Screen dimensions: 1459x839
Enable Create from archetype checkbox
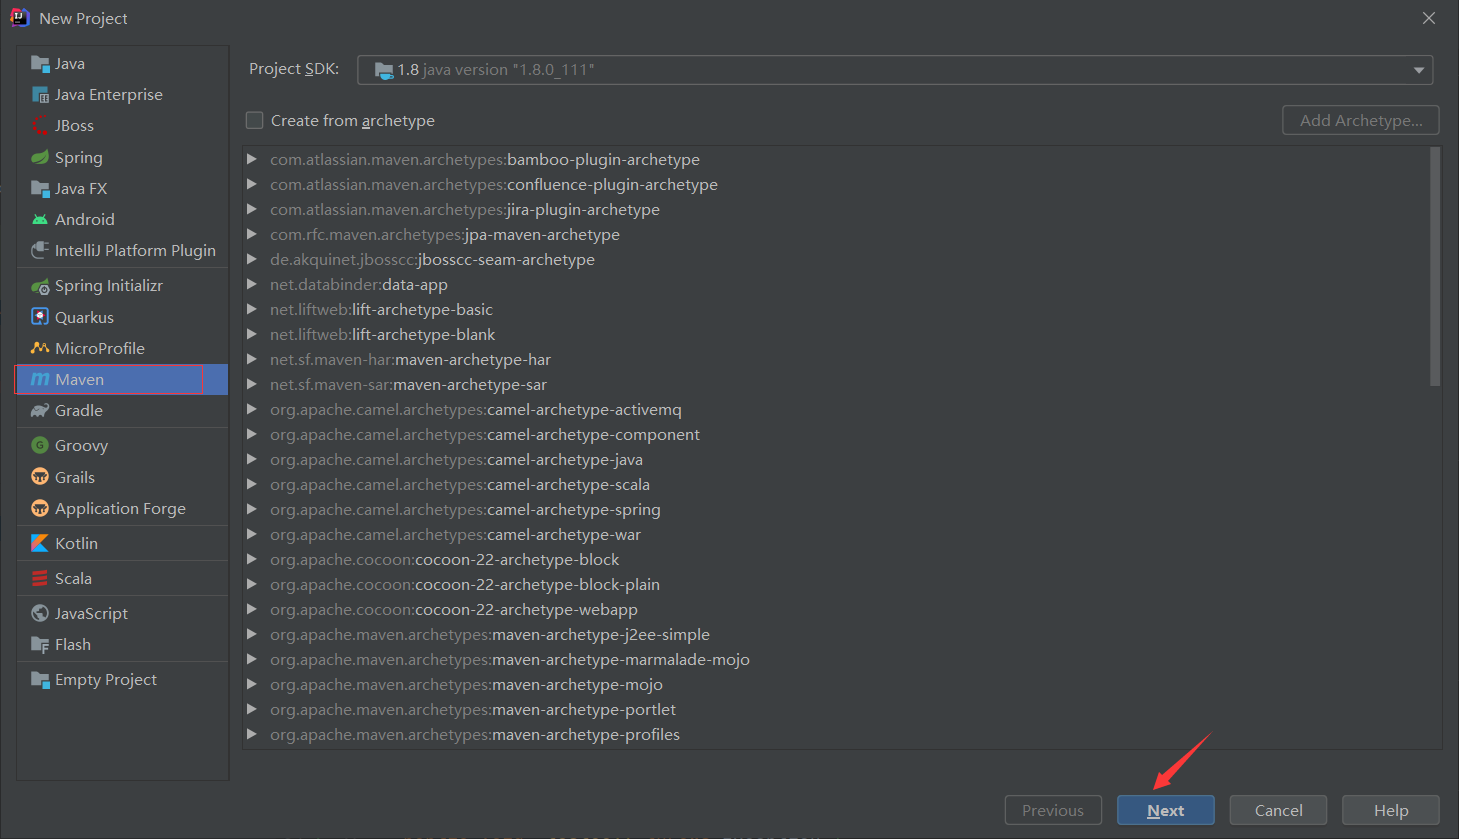(x=255, y=121)
